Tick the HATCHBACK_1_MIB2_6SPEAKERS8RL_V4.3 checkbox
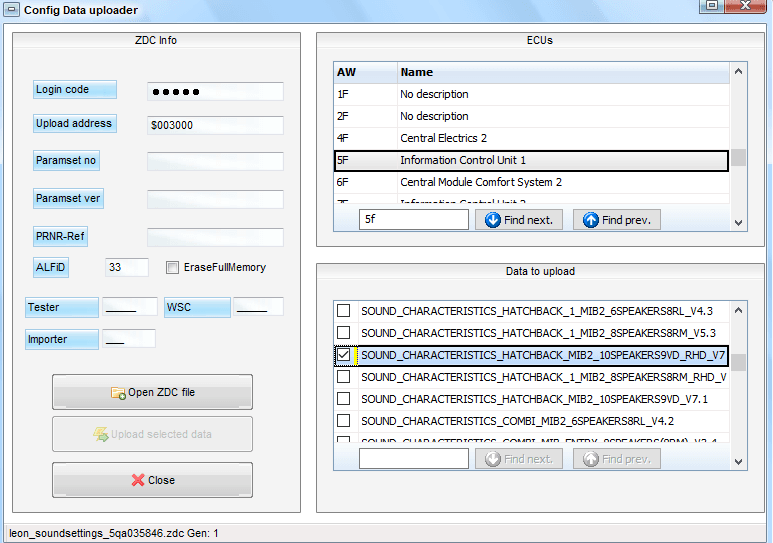The height and width of the screenshot is (543, 773). coord(344,311)
